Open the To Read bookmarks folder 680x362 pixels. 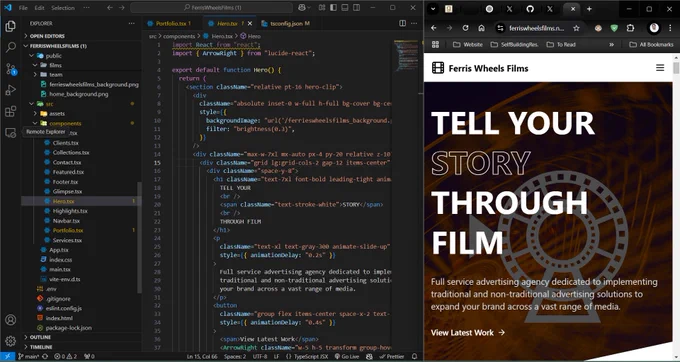point(561,45)
